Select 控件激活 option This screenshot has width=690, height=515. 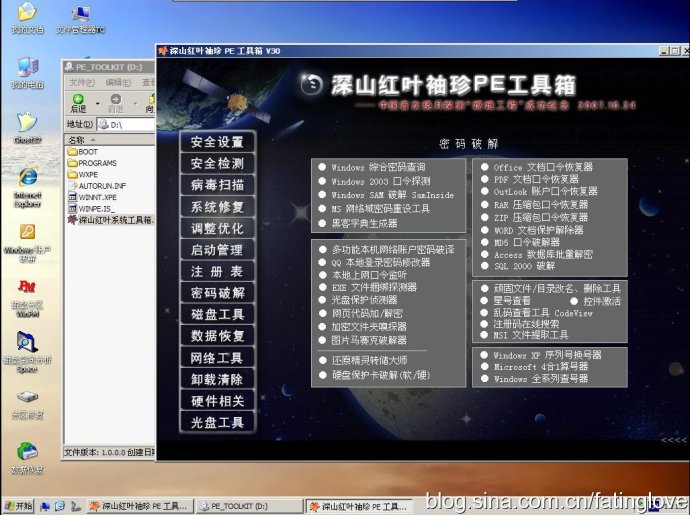pyautogui.click(x=596, y=302)
